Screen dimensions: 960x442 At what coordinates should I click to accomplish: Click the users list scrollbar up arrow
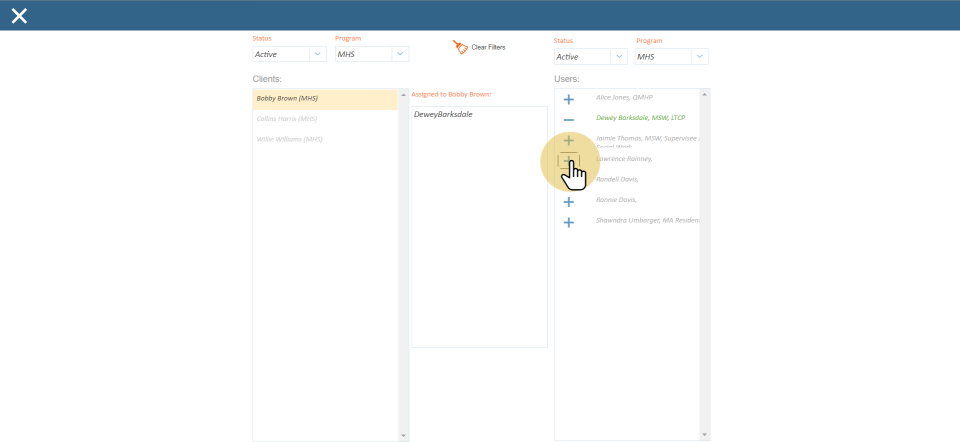point(705,94)
